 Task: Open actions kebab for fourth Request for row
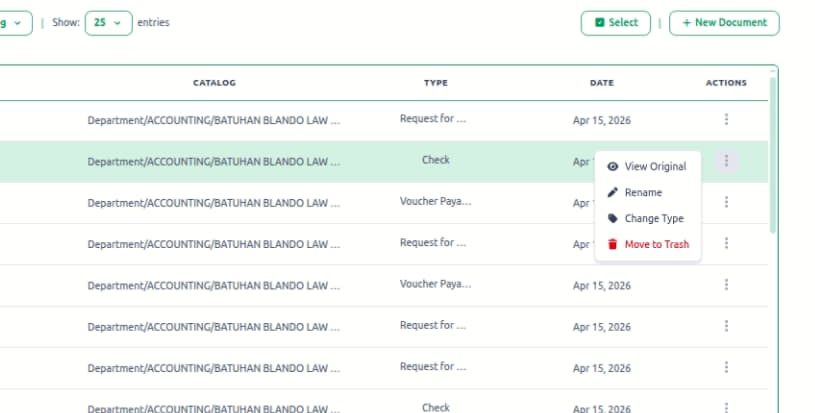pyautogui.click(x=726, y=367)
